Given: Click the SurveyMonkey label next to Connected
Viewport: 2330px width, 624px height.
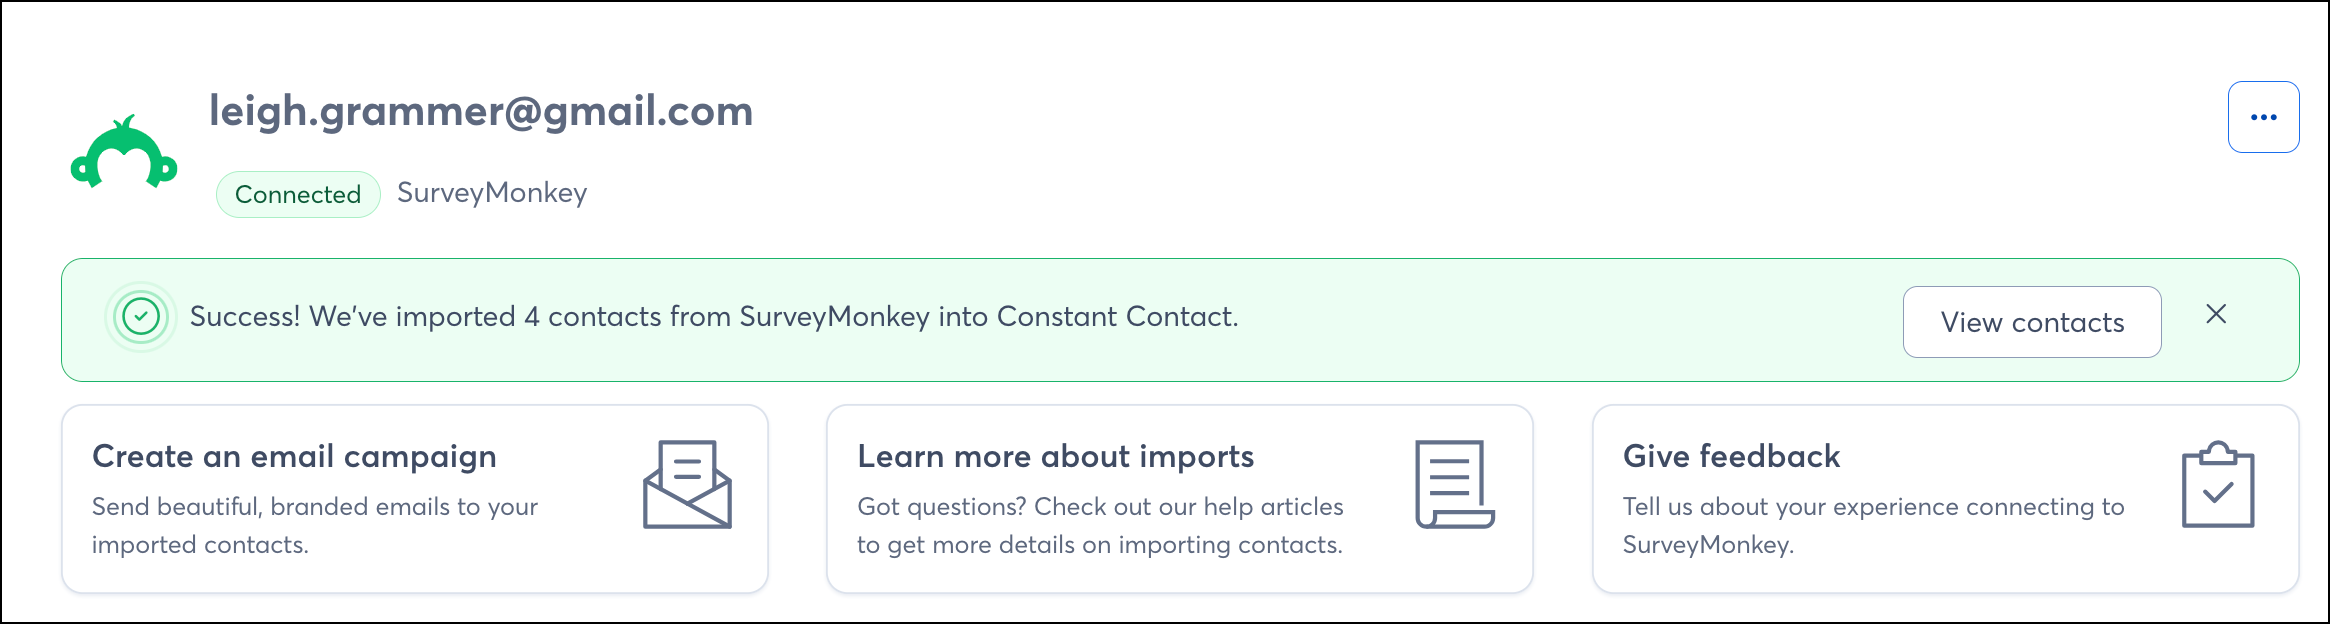Looking at the screenshot, I should [x=492, y=192].
